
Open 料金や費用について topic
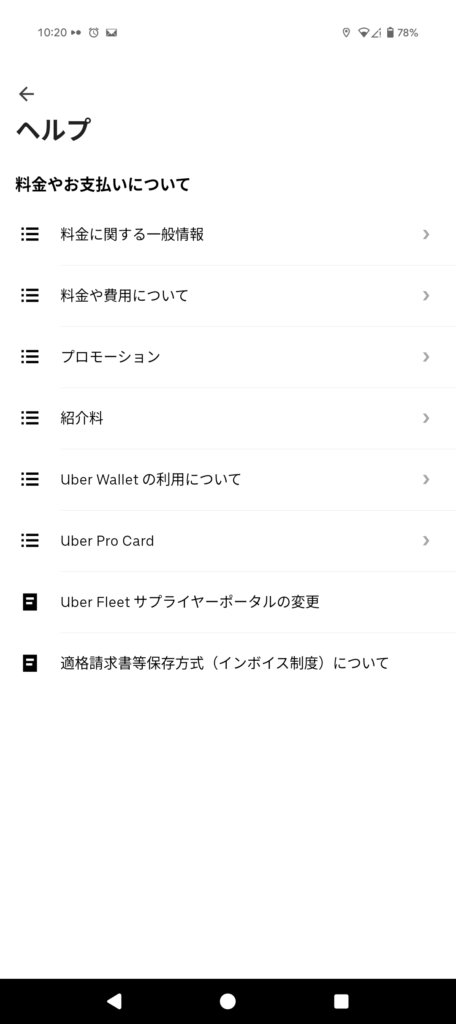pyautogui.click(x=228, y=296)
